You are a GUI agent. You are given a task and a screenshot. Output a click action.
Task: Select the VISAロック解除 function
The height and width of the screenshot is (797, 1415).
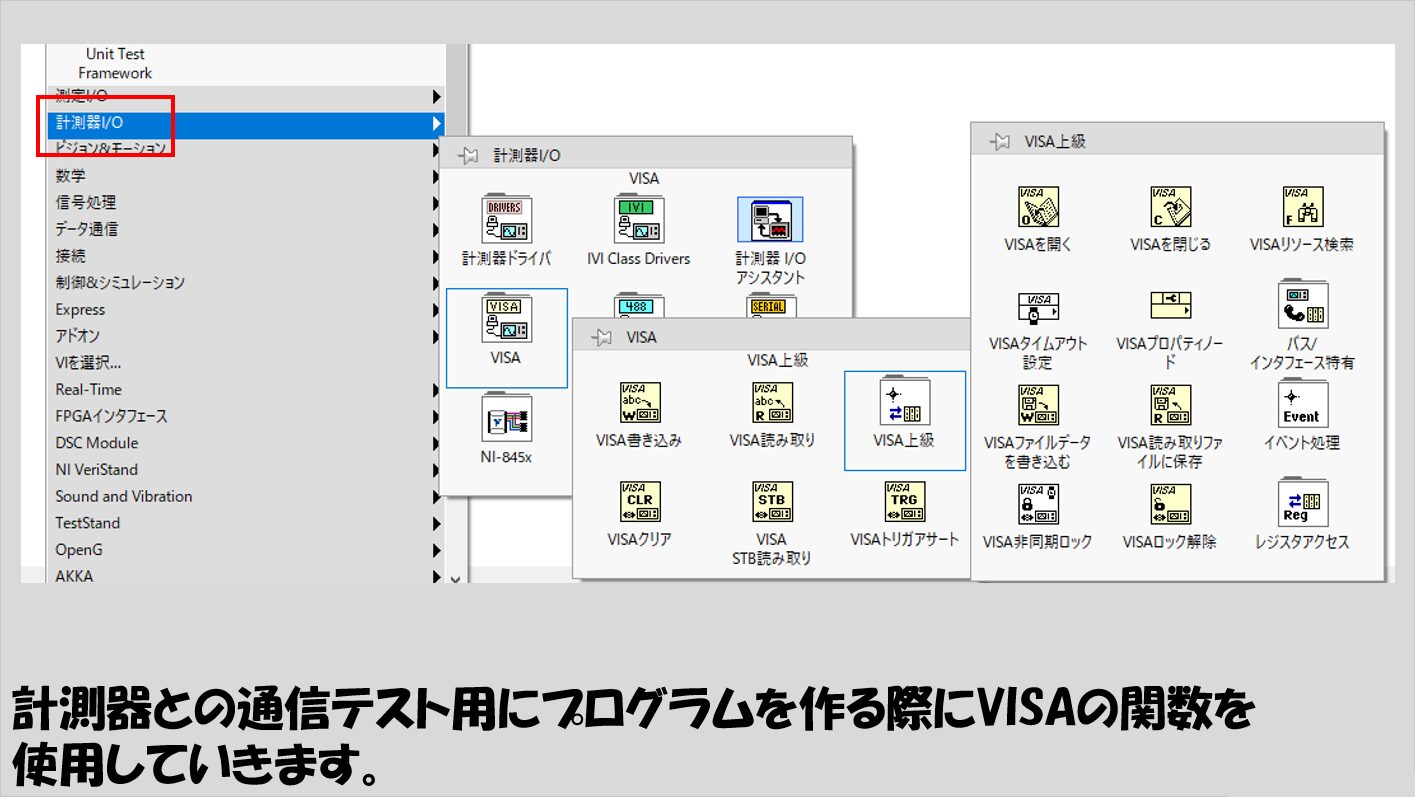[x=1170, y=504]
